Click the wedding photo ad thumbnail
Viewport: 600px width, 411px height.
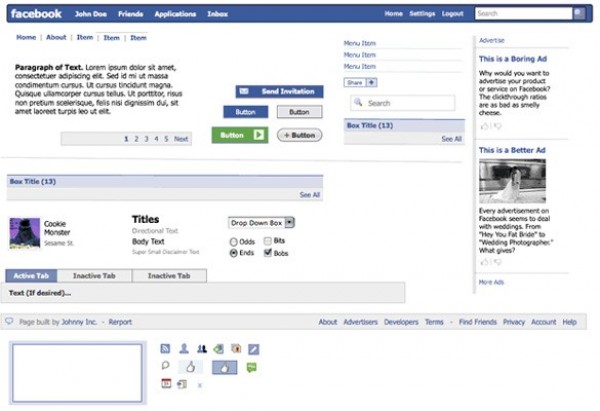click(x=512, y=181)
